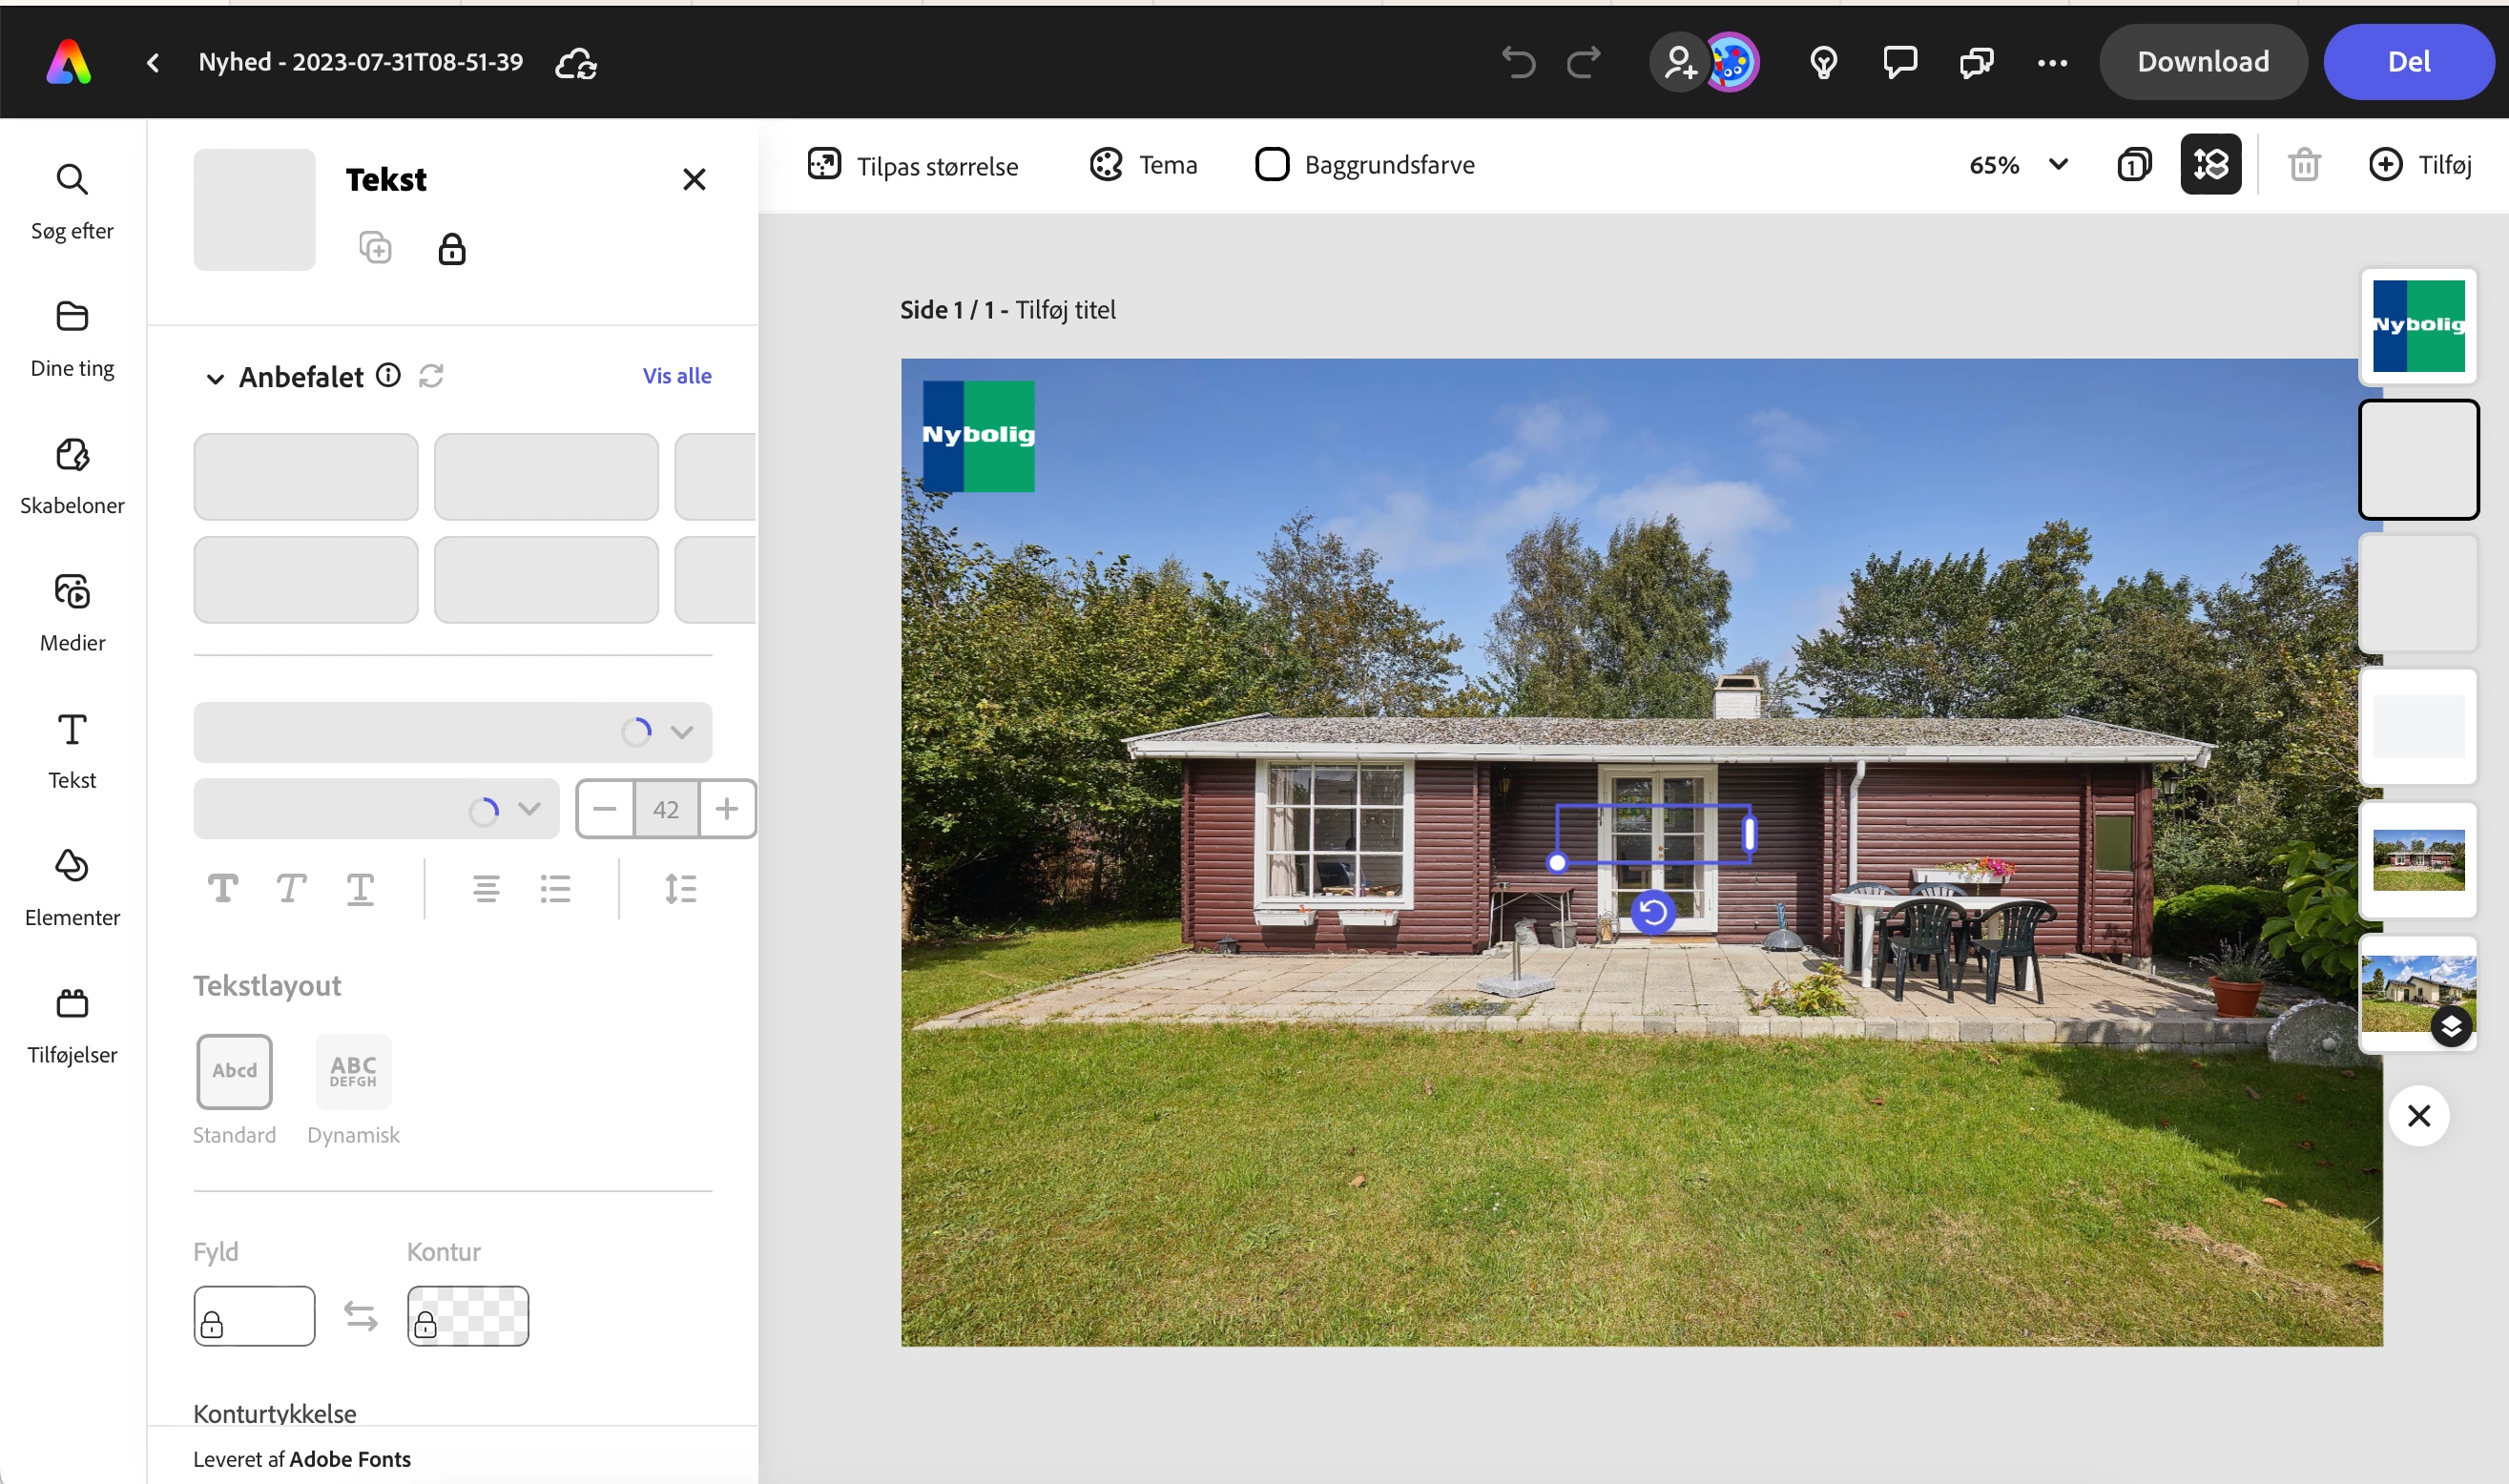The image size is (2509, 1484).
Task: Click the Vis alle link
Action: click(677, 376)
